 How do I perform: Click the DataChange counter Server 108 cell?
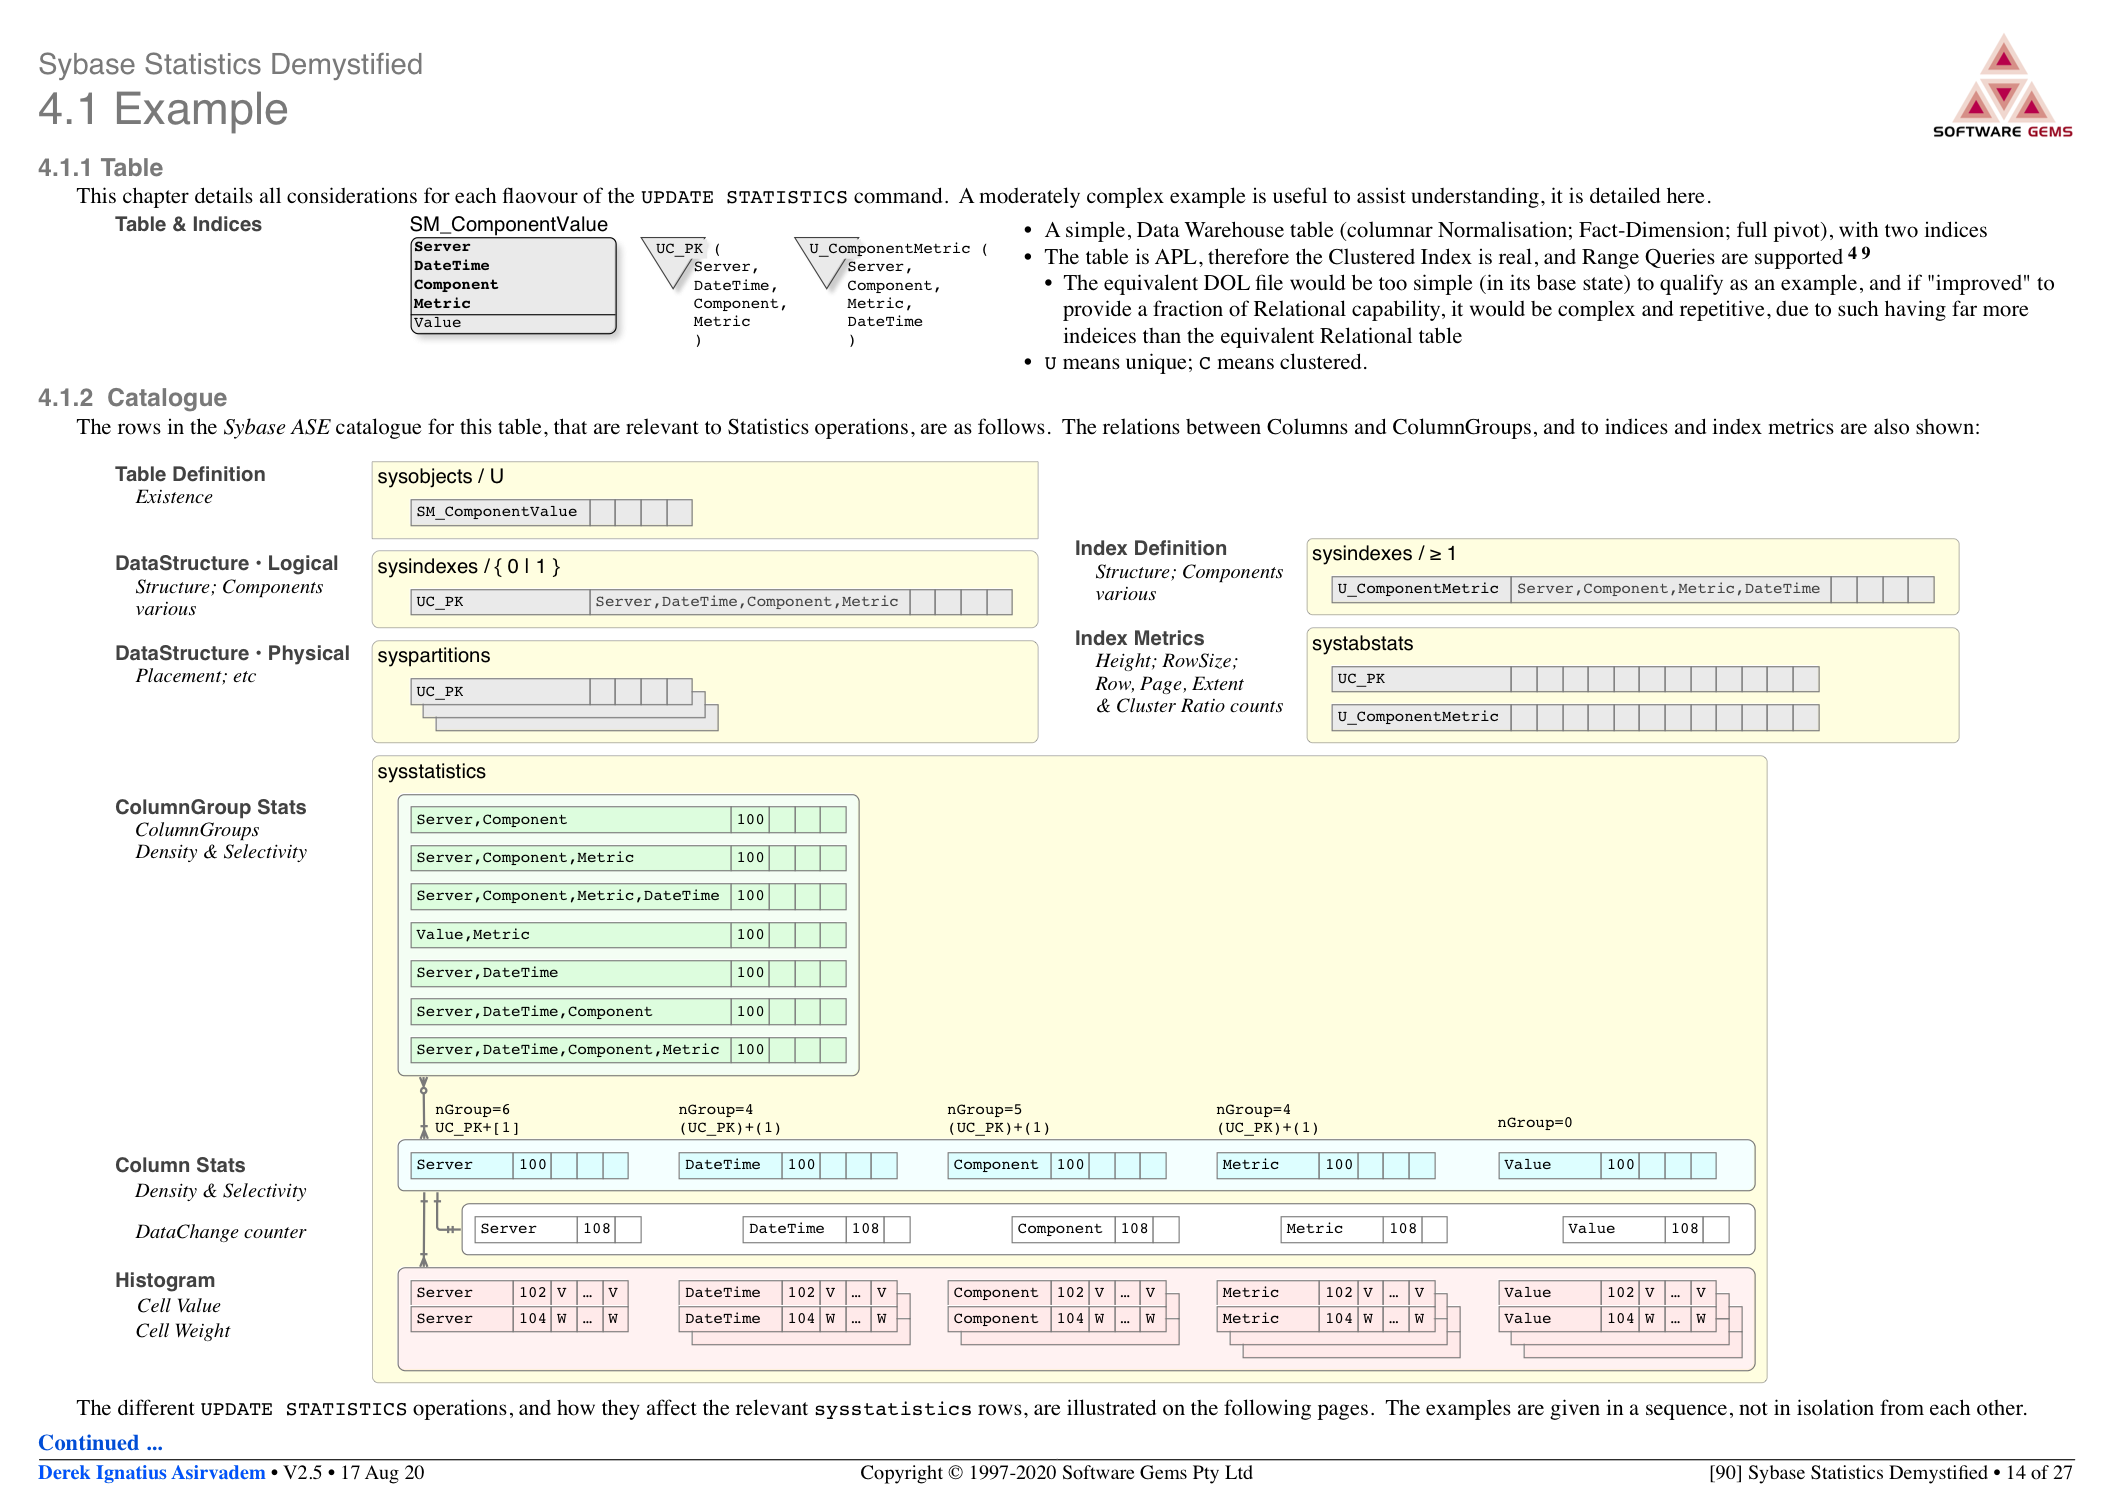pyautogui.click(x=556, y=1228)
